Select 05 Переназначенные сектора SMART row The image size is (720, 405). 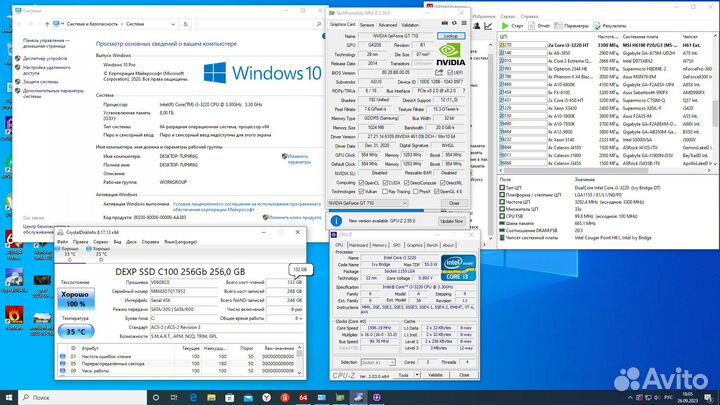click(177, 364)
